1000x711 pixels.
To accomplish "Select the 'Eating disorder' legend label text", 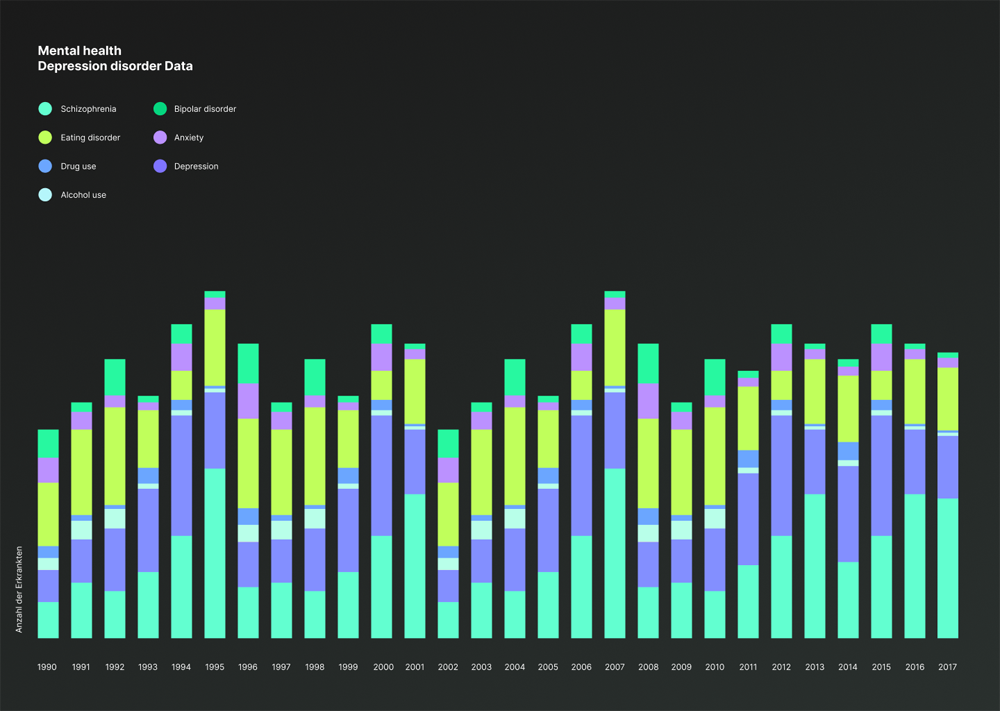I will coord(90,138).
